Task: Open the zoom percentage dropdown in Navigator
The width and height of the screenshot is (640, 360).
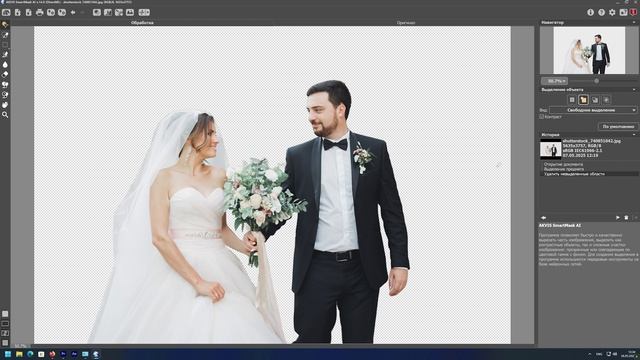Action: tap(555, 81)
